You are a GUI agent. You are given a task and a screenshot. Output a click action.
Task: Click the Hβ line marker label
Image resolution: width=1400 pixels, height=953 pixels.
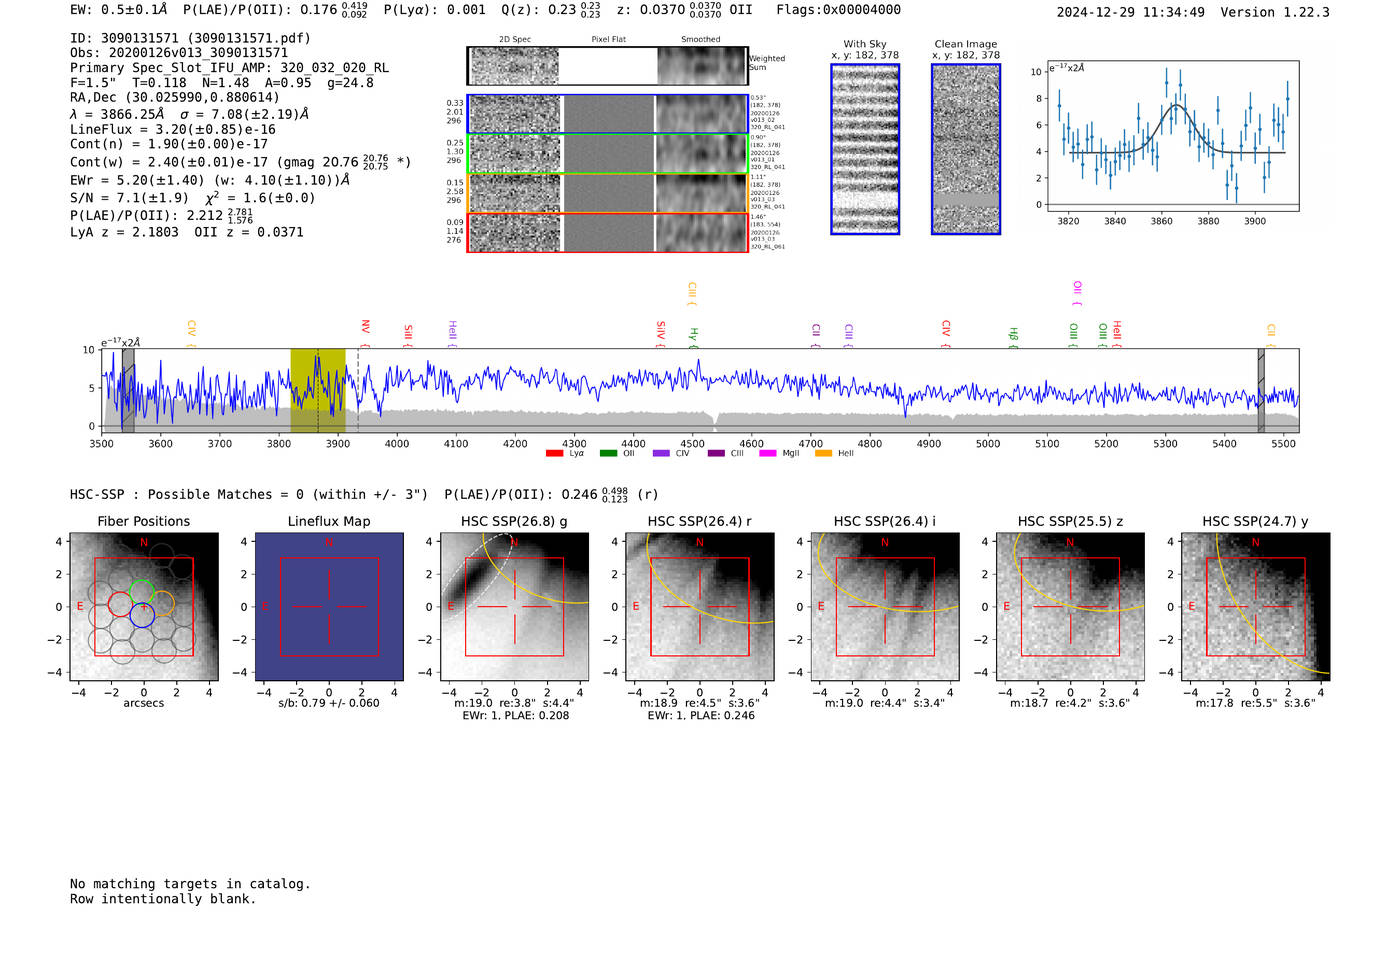pyautogui.click(x=1013, y=337)
